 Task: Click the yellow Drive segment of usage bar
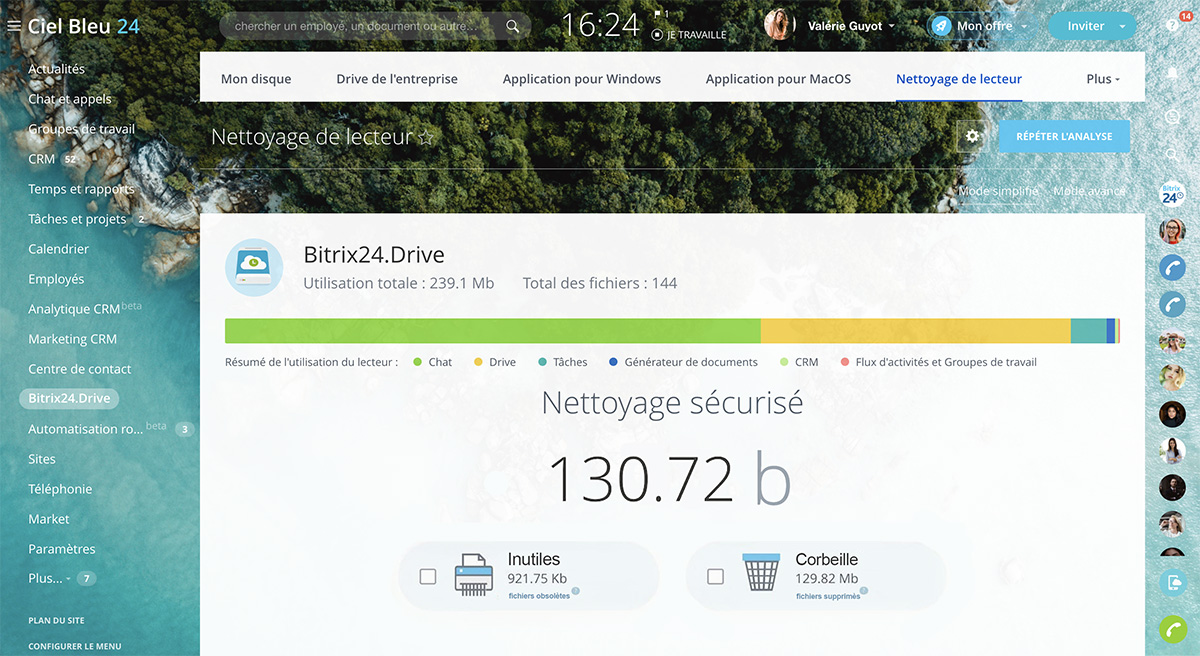915,331
